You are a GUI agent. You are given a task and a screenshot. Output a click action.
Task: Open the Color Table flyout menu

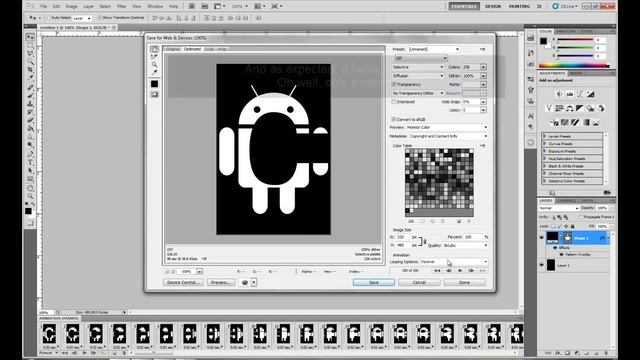[x=482, y=146]
